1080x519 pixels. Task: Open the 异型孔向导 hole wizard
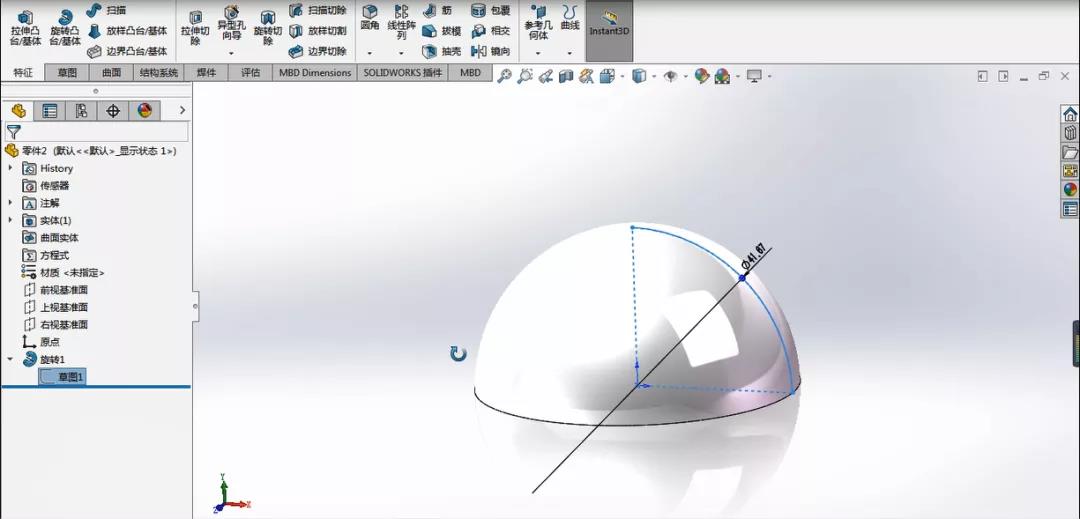tap(231, 23)
